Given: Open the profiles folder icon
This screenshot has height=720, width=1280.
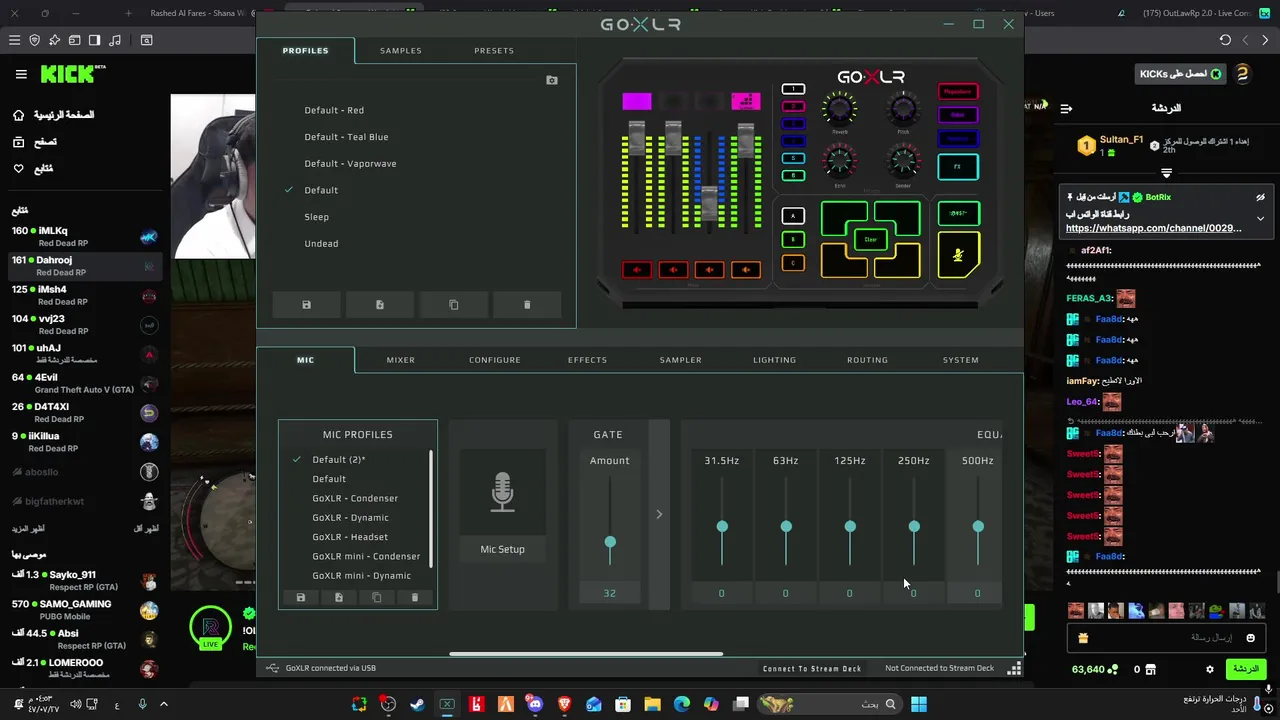Looking at the screenshot, I should 552,80.
